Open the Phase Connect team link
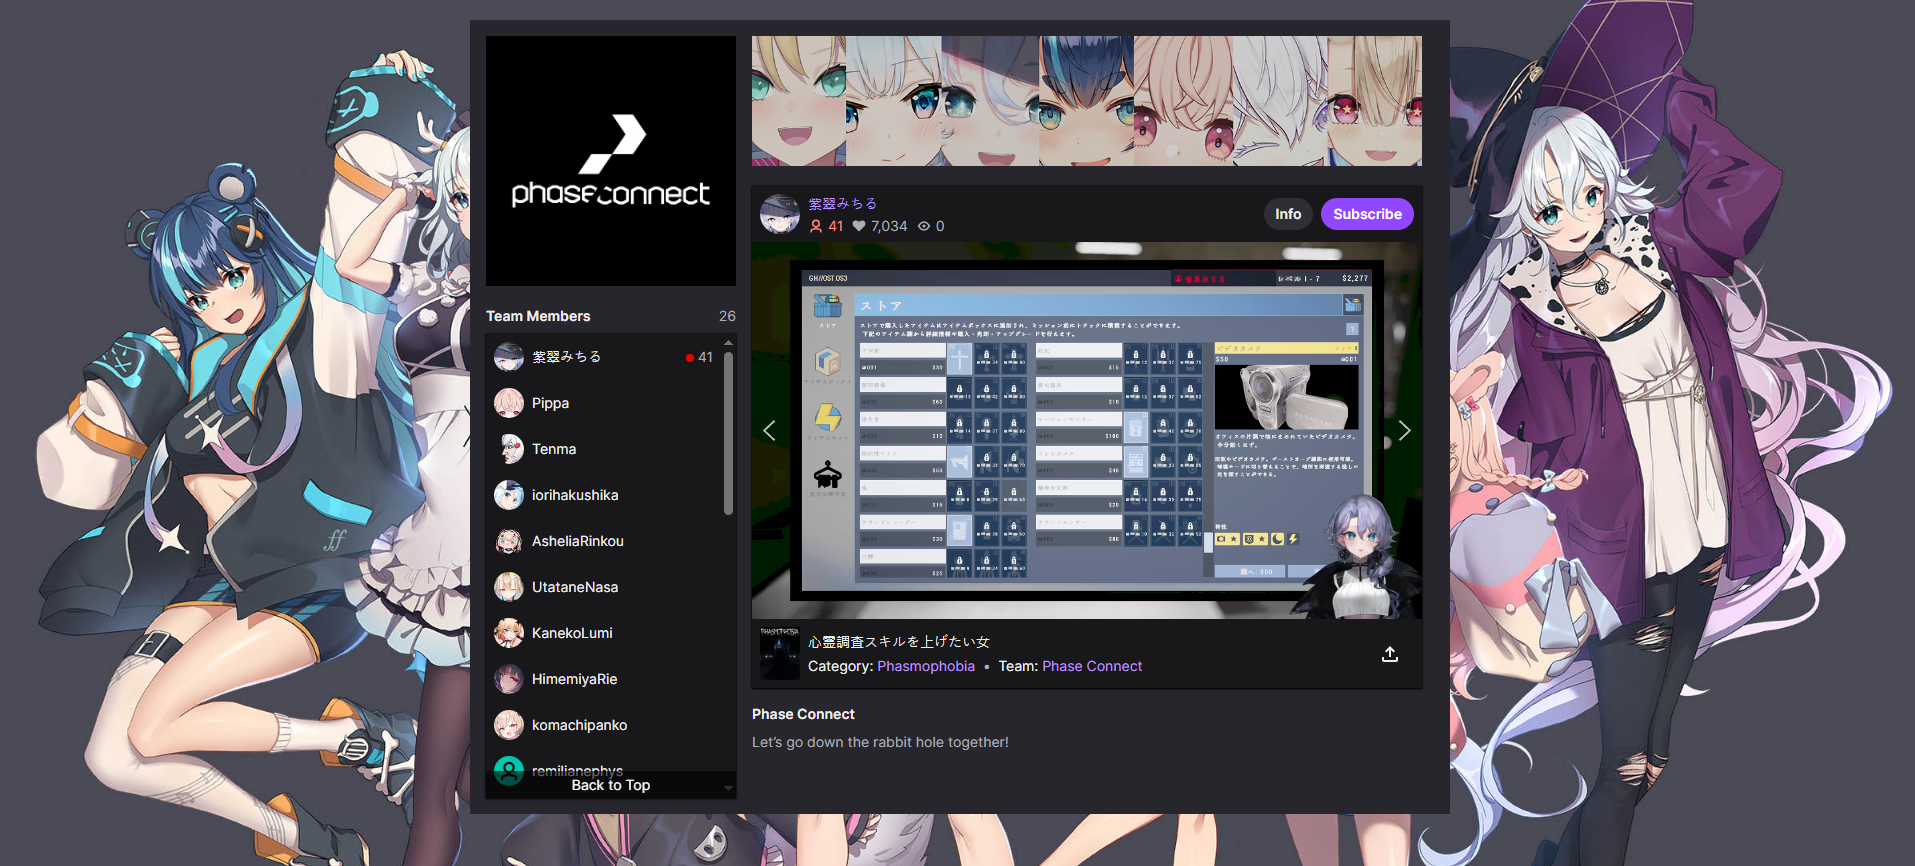Viewport: 1915px width, 866px height. (1092, 666)
